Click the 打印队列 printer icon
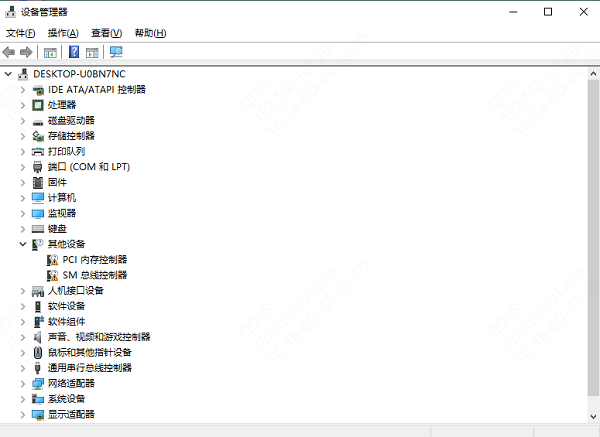 pos(38,151)
